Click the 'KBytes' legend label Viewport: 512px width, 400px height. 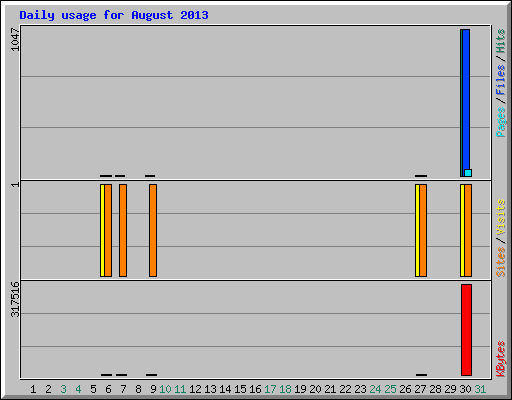coord(501,359)
